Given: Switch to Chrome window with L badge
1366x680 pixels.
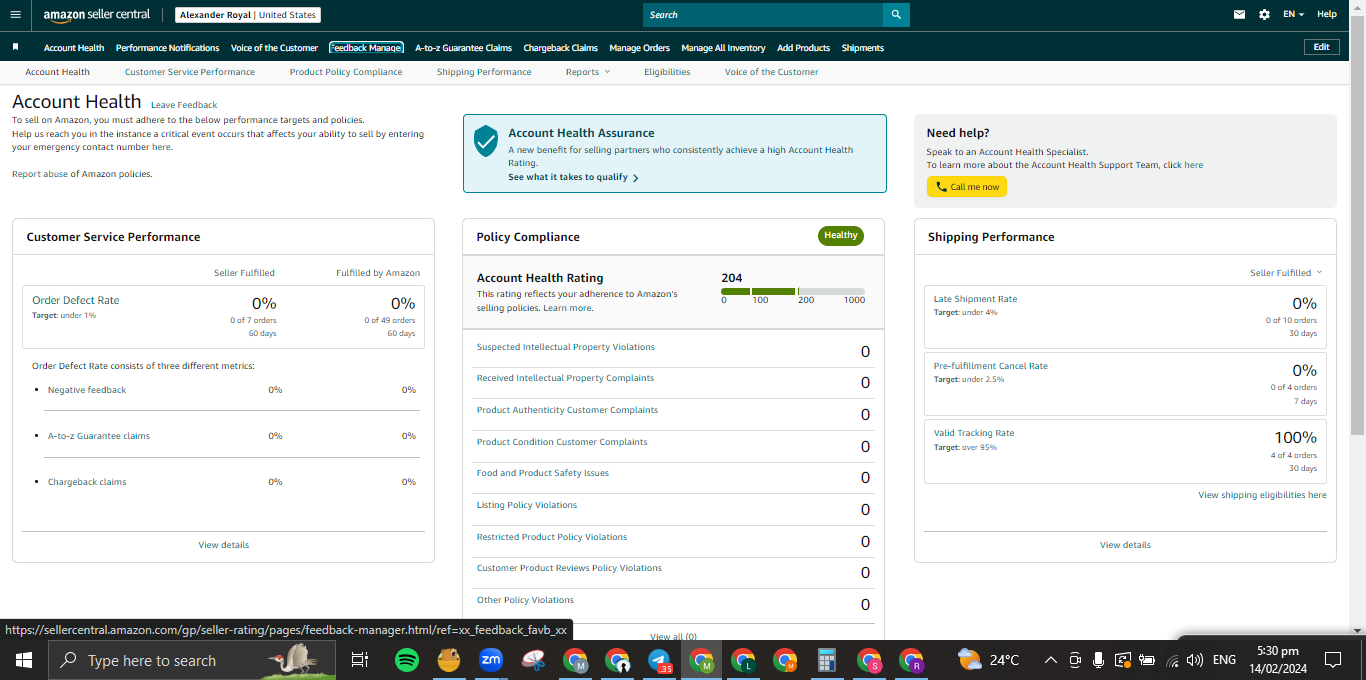Looking at the screenshot, I should (x=743, y=660).
